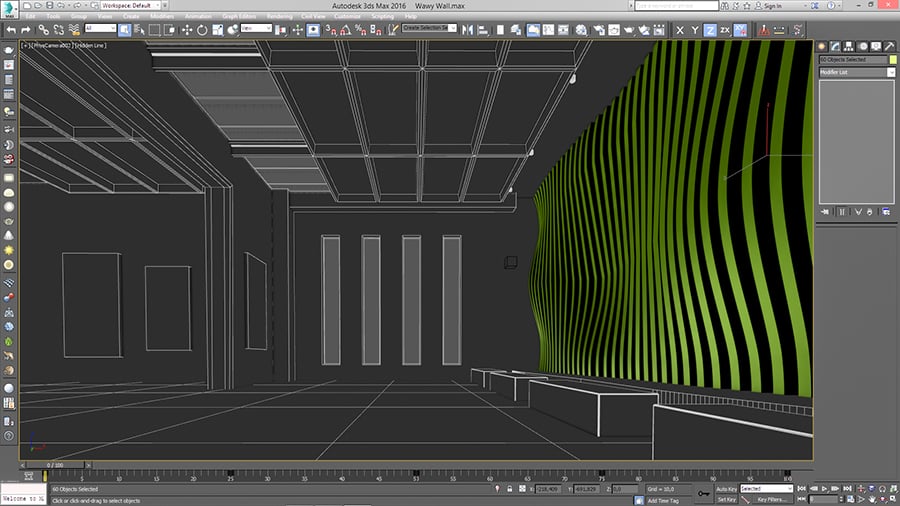This screenshot has height=506, width=900.
Task: Click Add Time Tag label
Action: (x=663, y=501)
